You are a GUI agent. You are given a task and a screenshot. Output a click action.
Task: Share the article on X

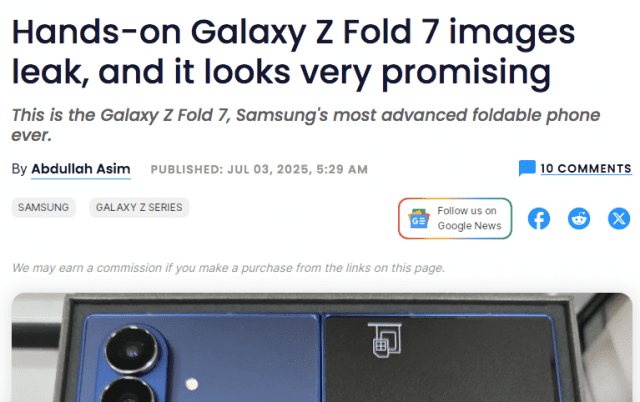click(619, 219)
